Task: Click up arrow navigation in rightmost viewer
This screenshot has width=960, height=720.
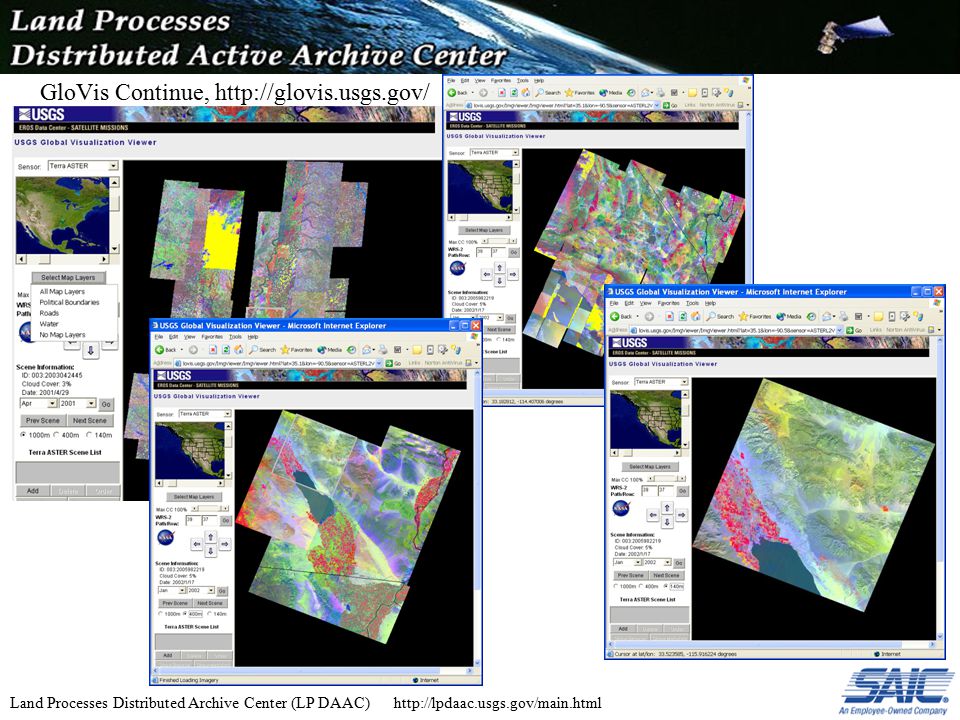Action: [667, 508]
